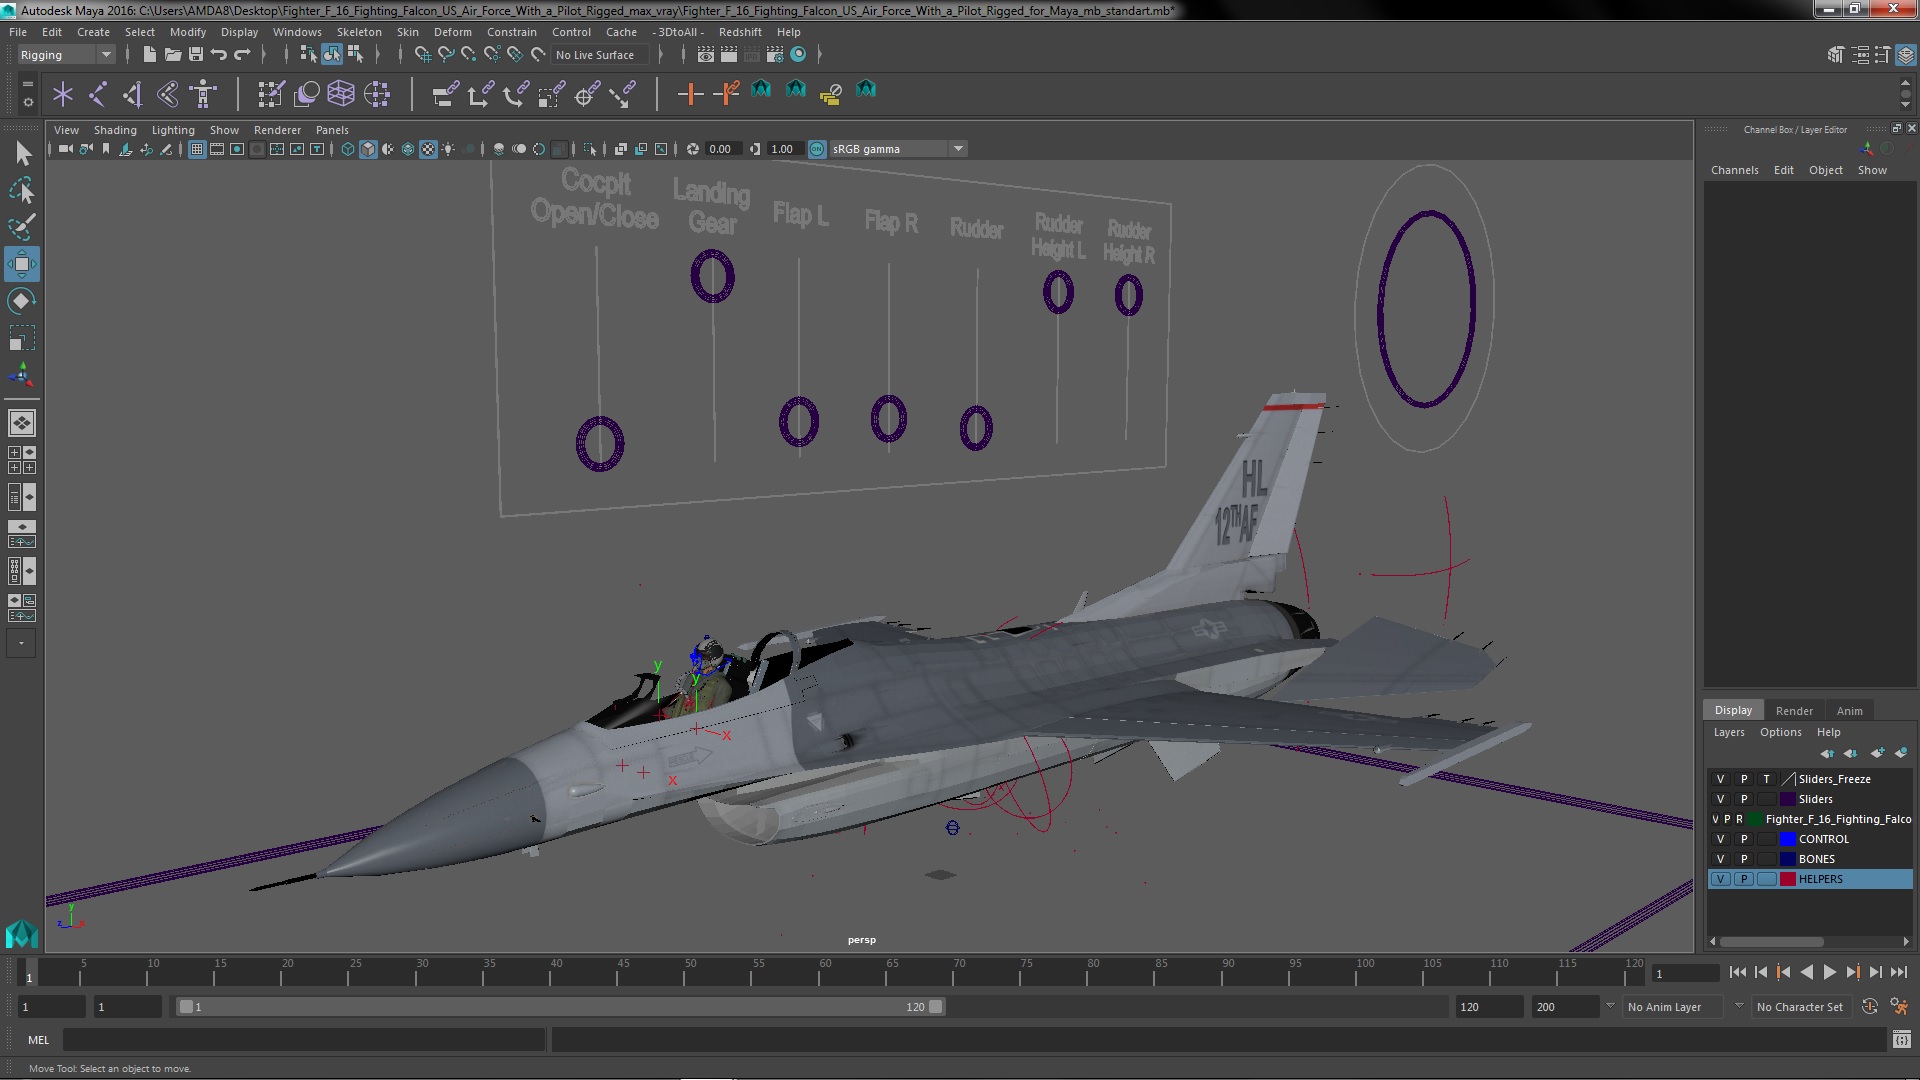1920x1080 pixels.
Task: Toggle visibility of CONTROL layer
Action: [x=1720, y=839]
